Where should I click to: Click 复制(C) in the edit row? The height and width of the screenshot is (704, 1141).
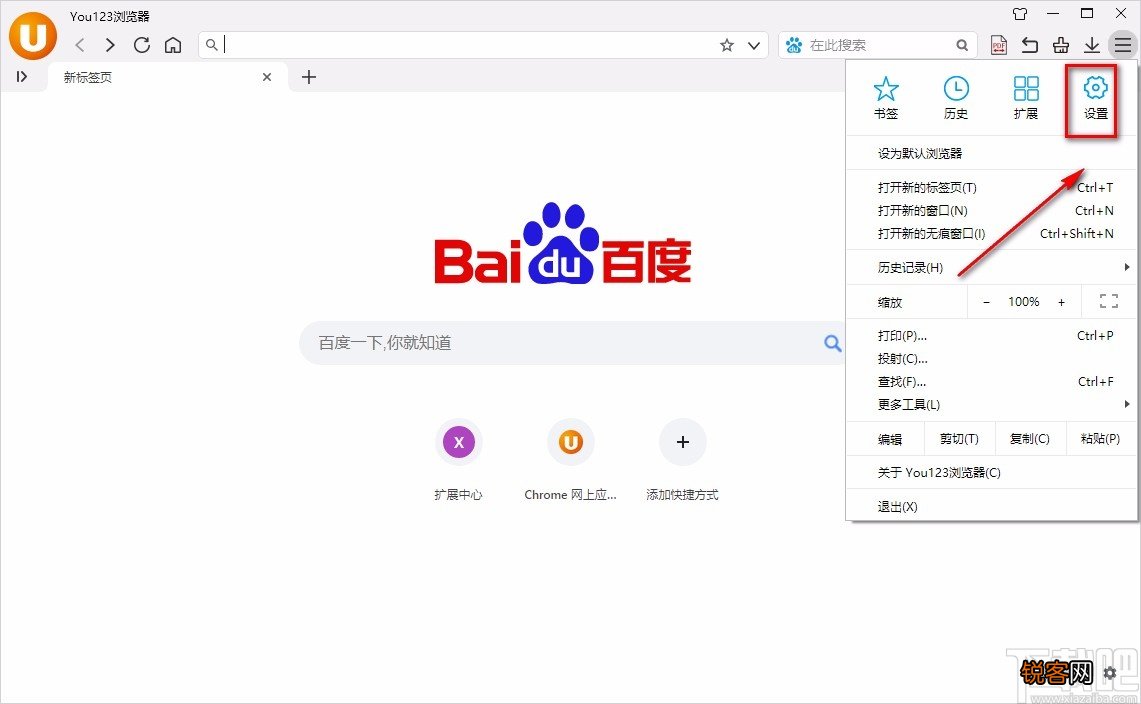pyautogui.click(x=1029, y=439)
